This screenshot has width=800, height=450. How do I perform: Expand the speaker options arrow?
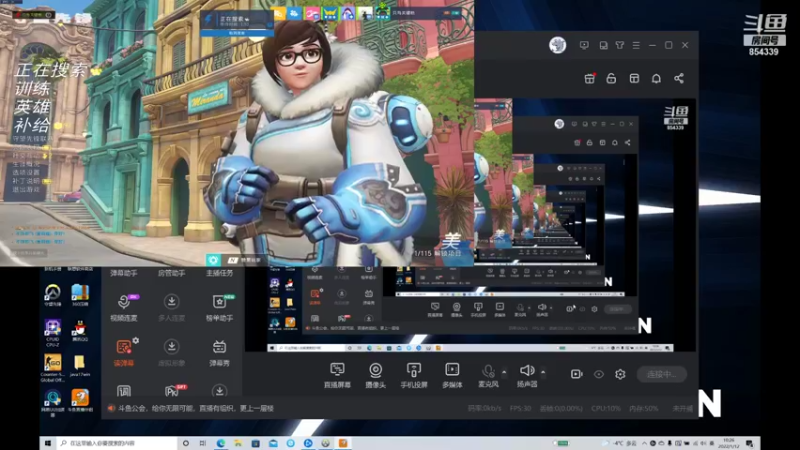(543, 372)
